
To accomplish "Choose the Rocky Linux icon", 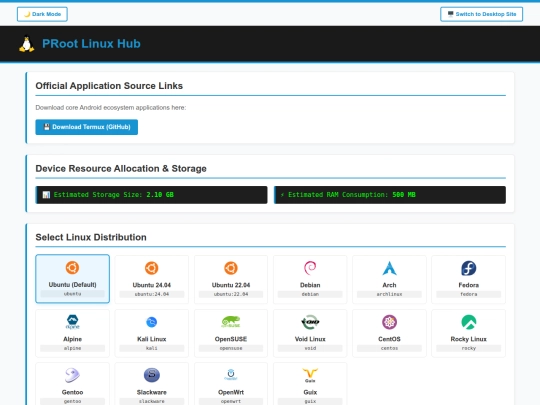I will [468, 322].
